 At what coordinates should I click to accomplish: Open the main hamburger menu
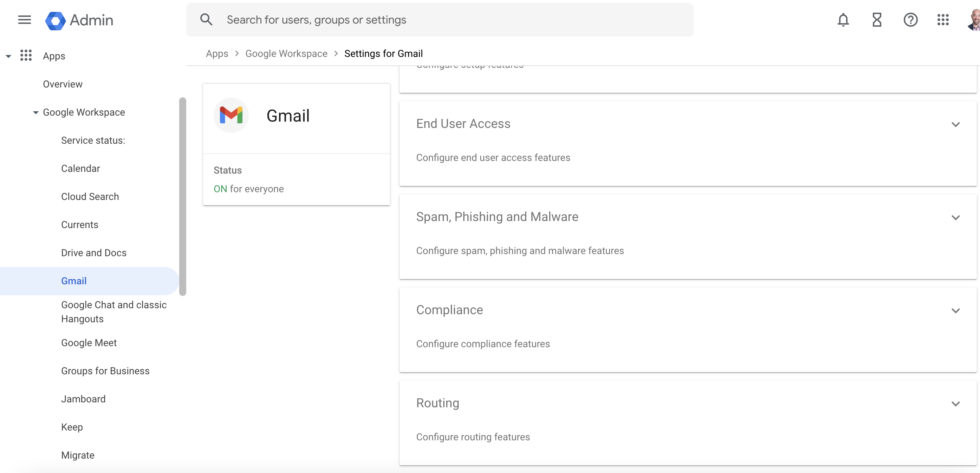24,20
